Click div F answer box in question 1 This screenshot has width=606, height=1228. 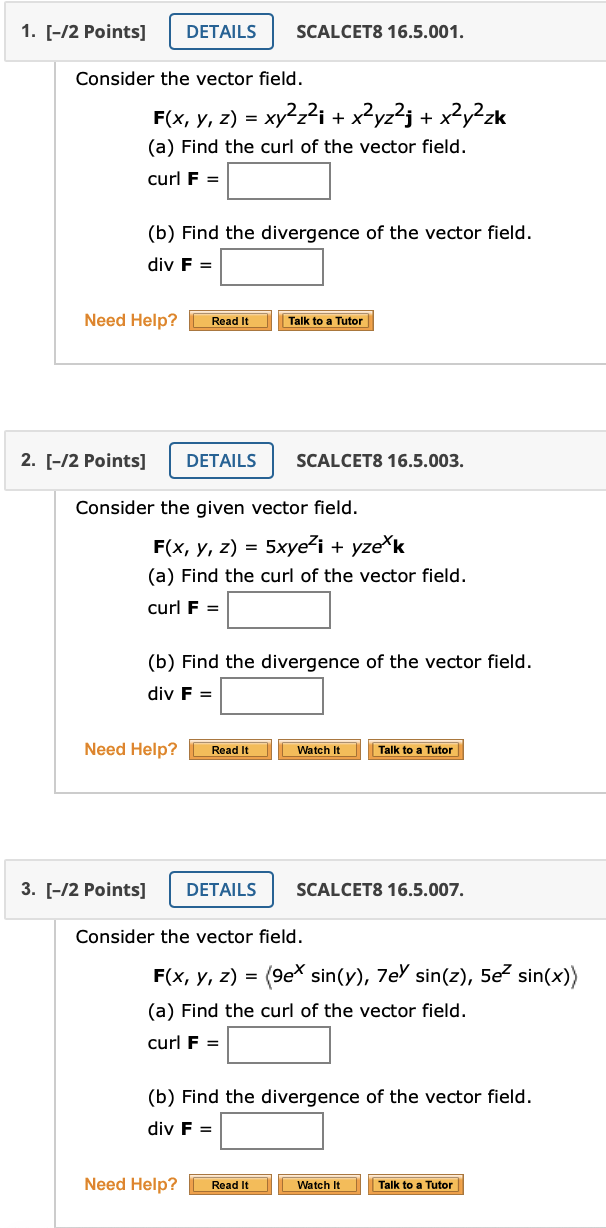tap(272, 267)
